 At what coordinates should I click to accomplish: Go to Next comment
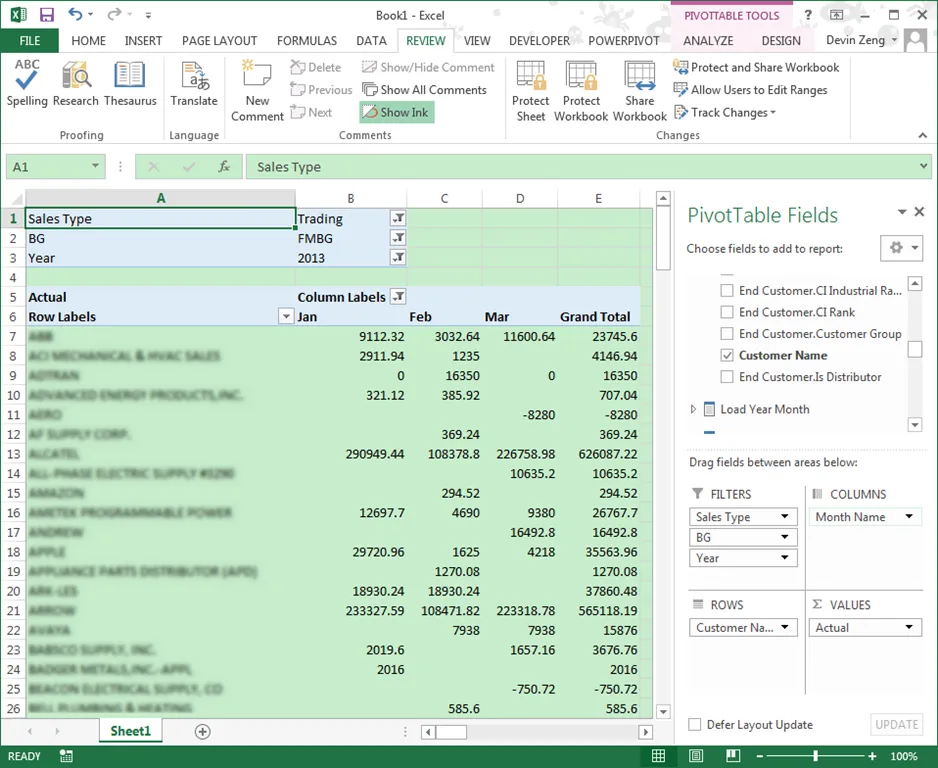coord(311,112)
